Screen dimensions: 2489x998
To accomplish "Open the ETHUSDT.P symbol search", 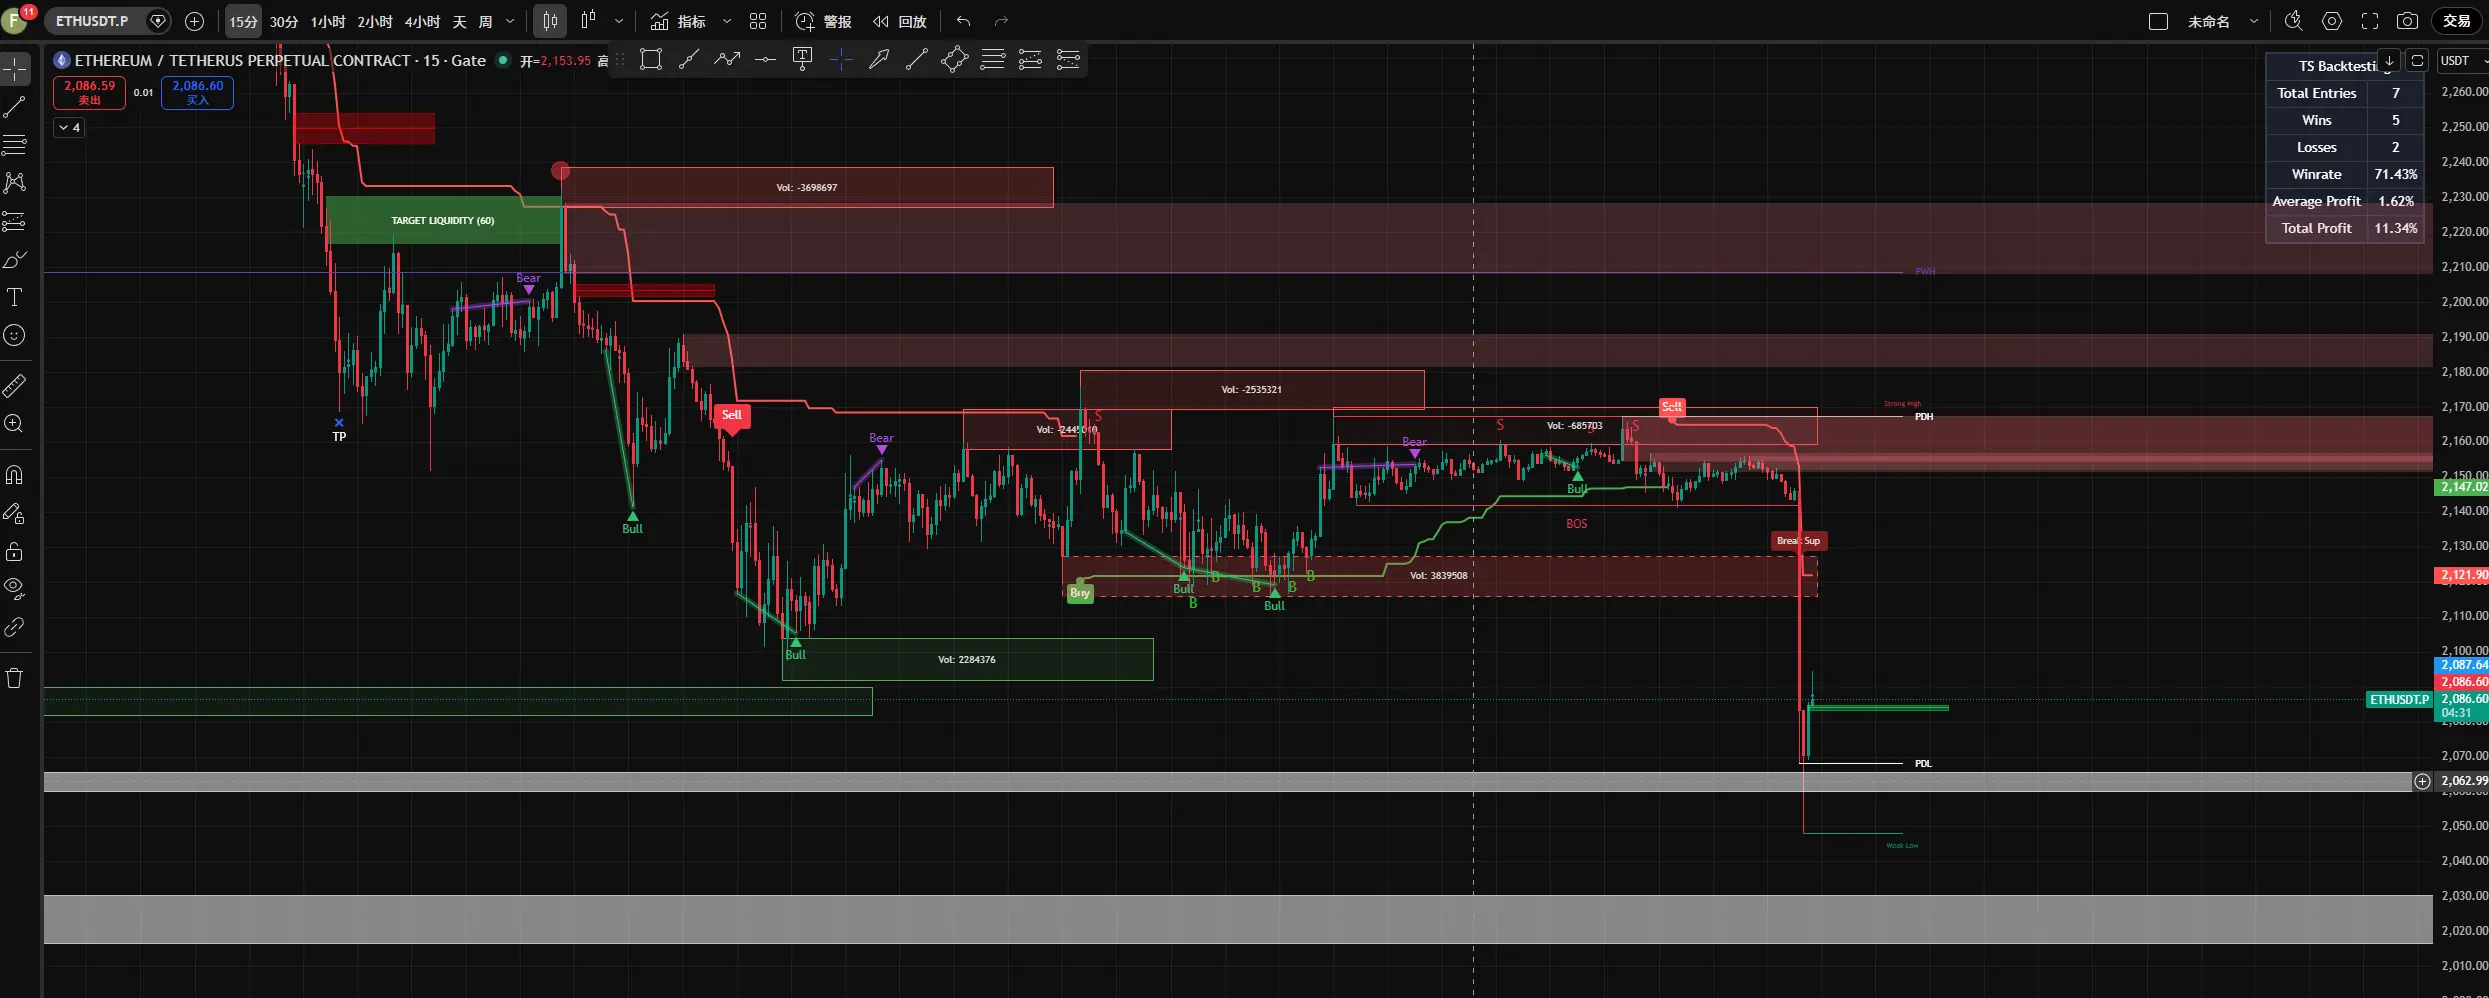I will coord(92,21).
